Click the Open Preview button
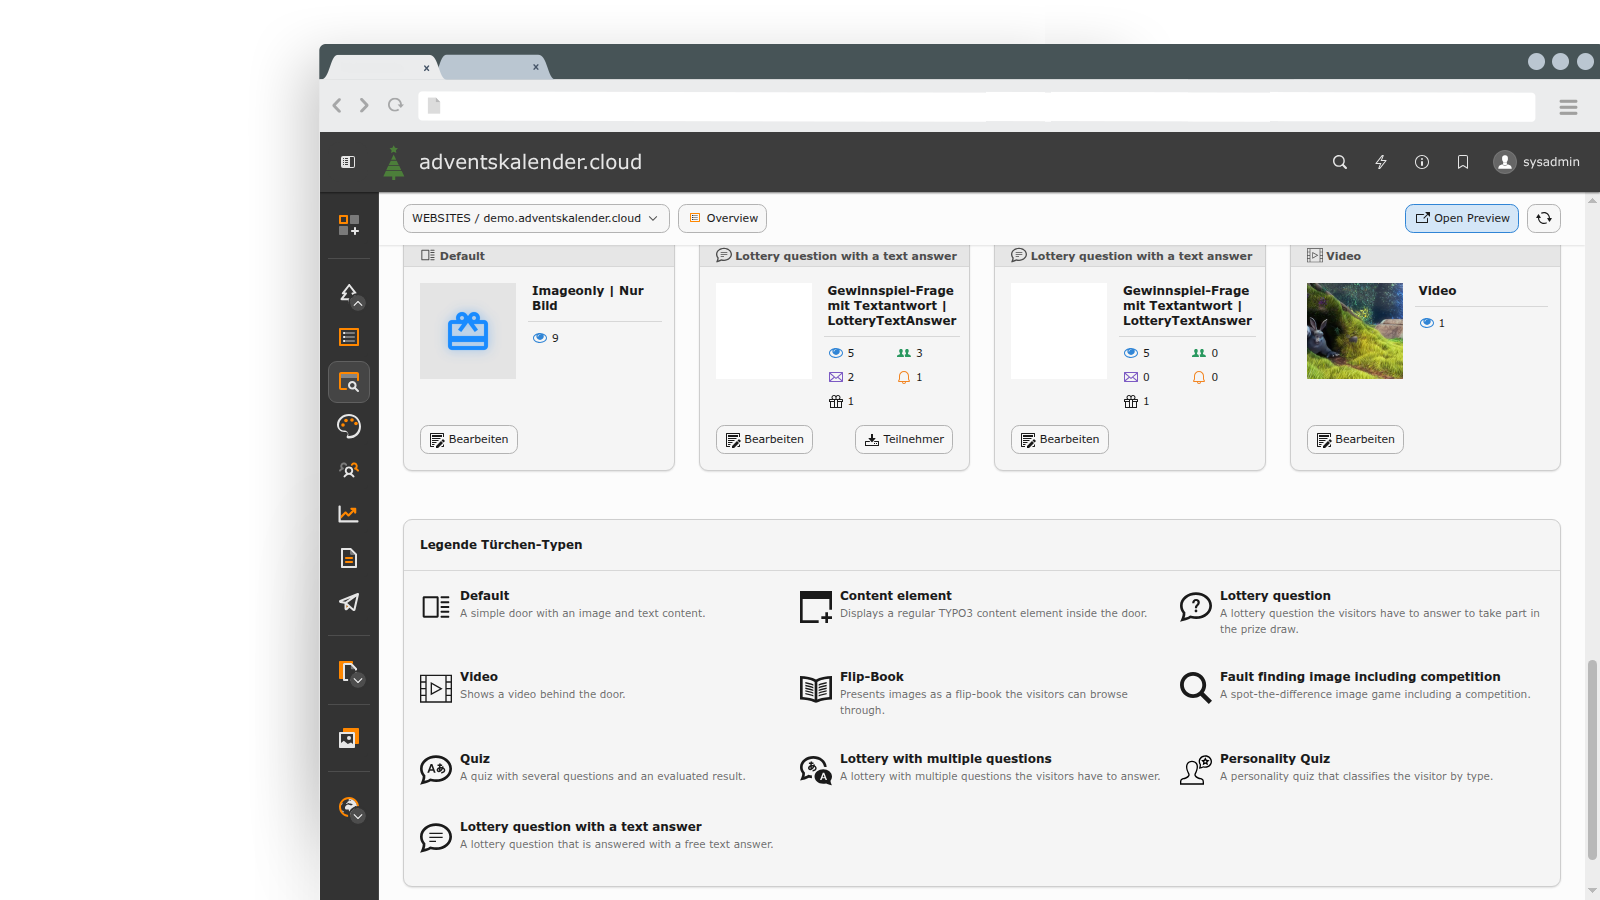The width and height of the screenshot is (1600, 900). tap(1462, 218)
